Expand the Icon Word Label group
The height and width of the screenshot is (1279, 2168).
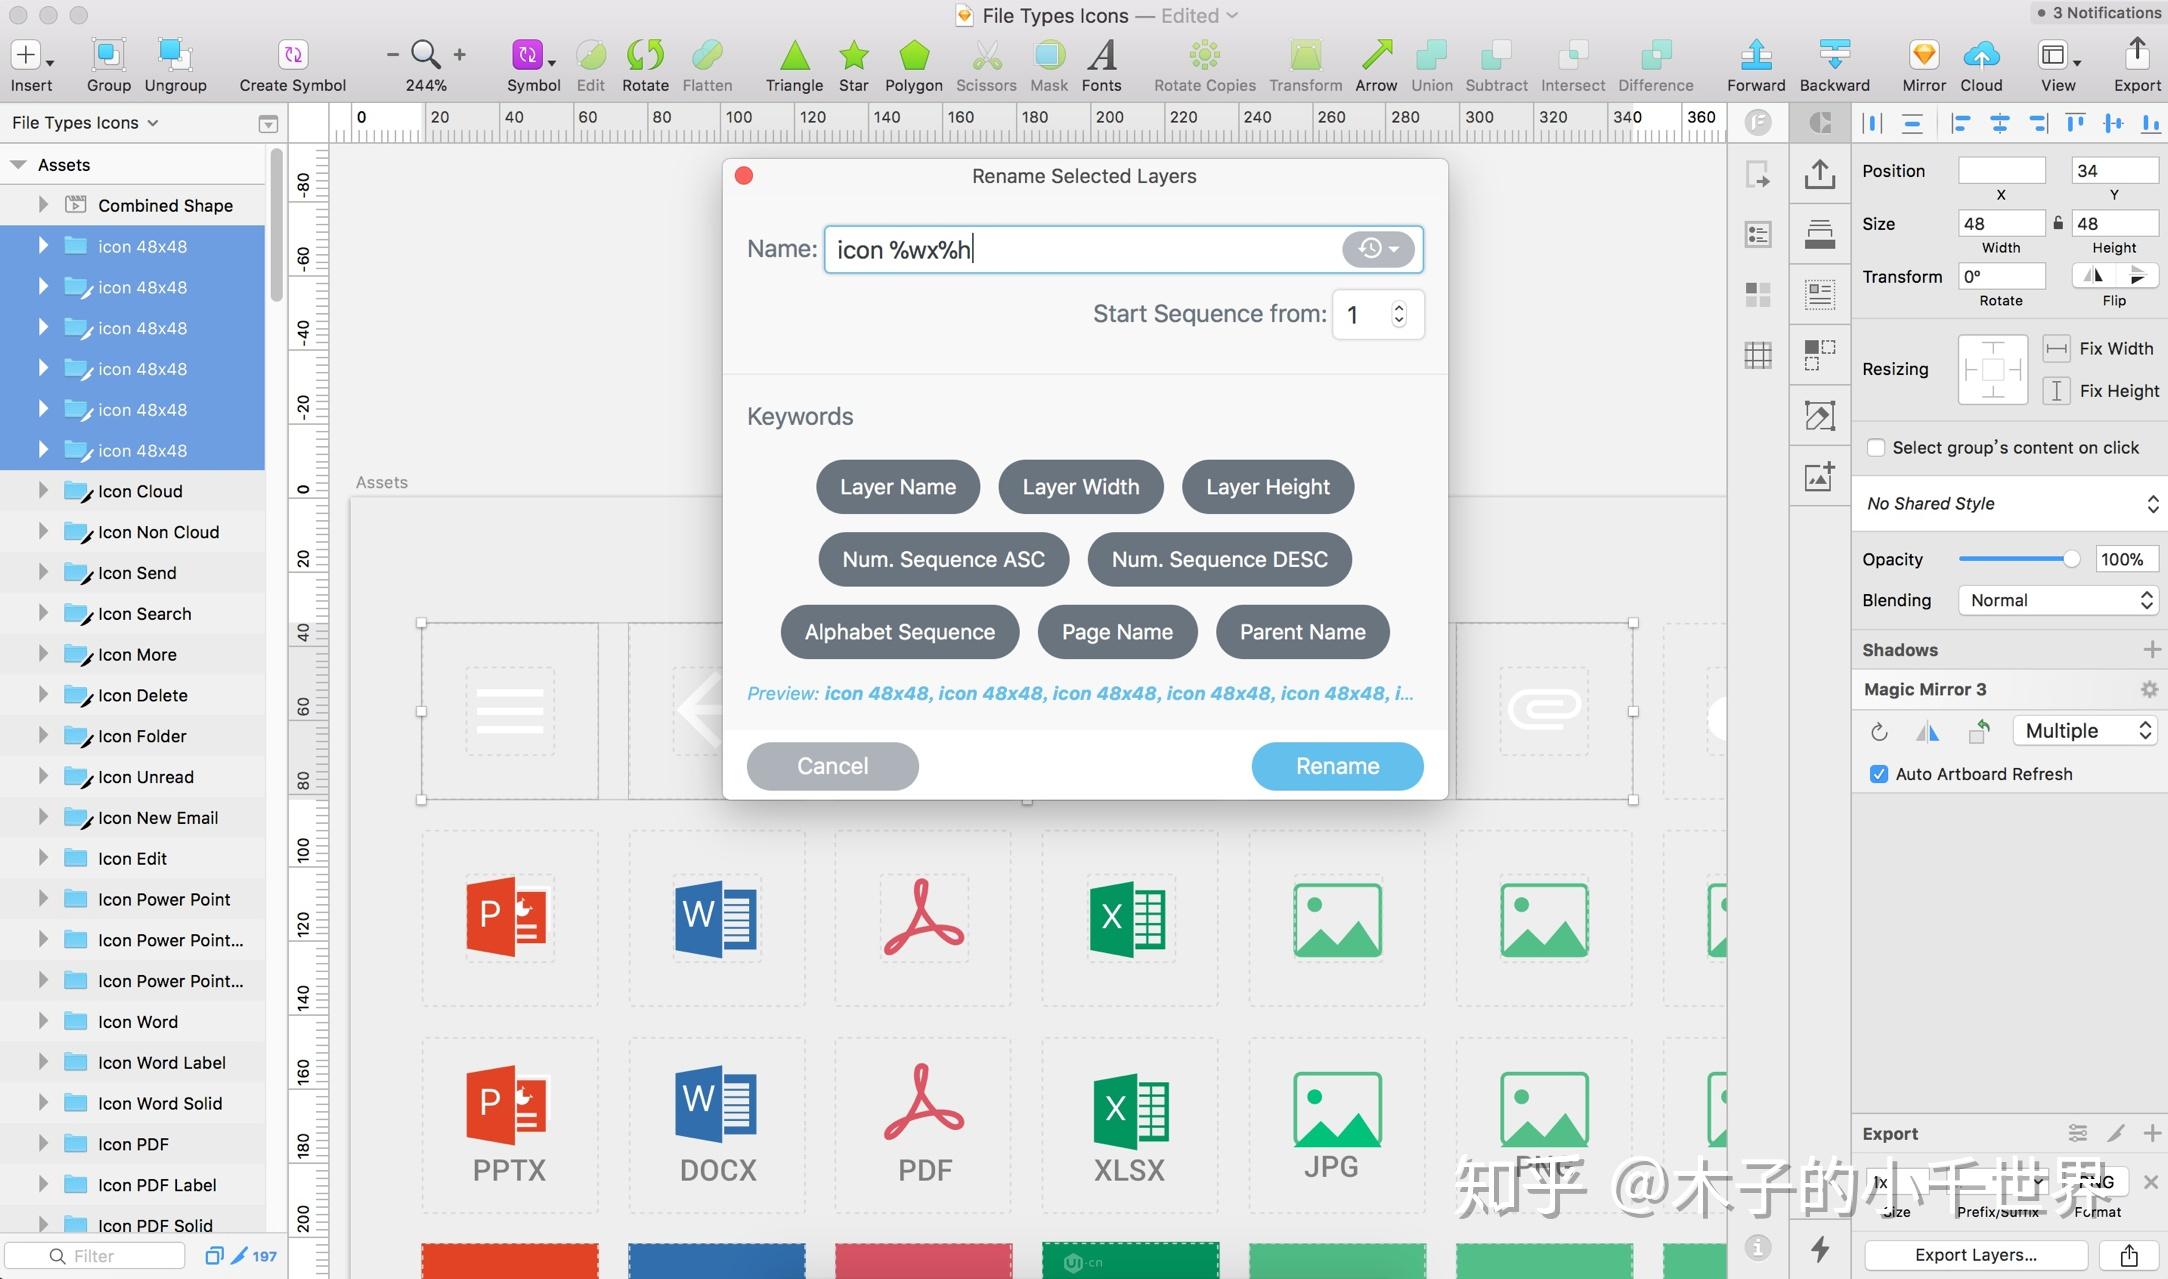pyautogui.click(x=43, y=1062)
